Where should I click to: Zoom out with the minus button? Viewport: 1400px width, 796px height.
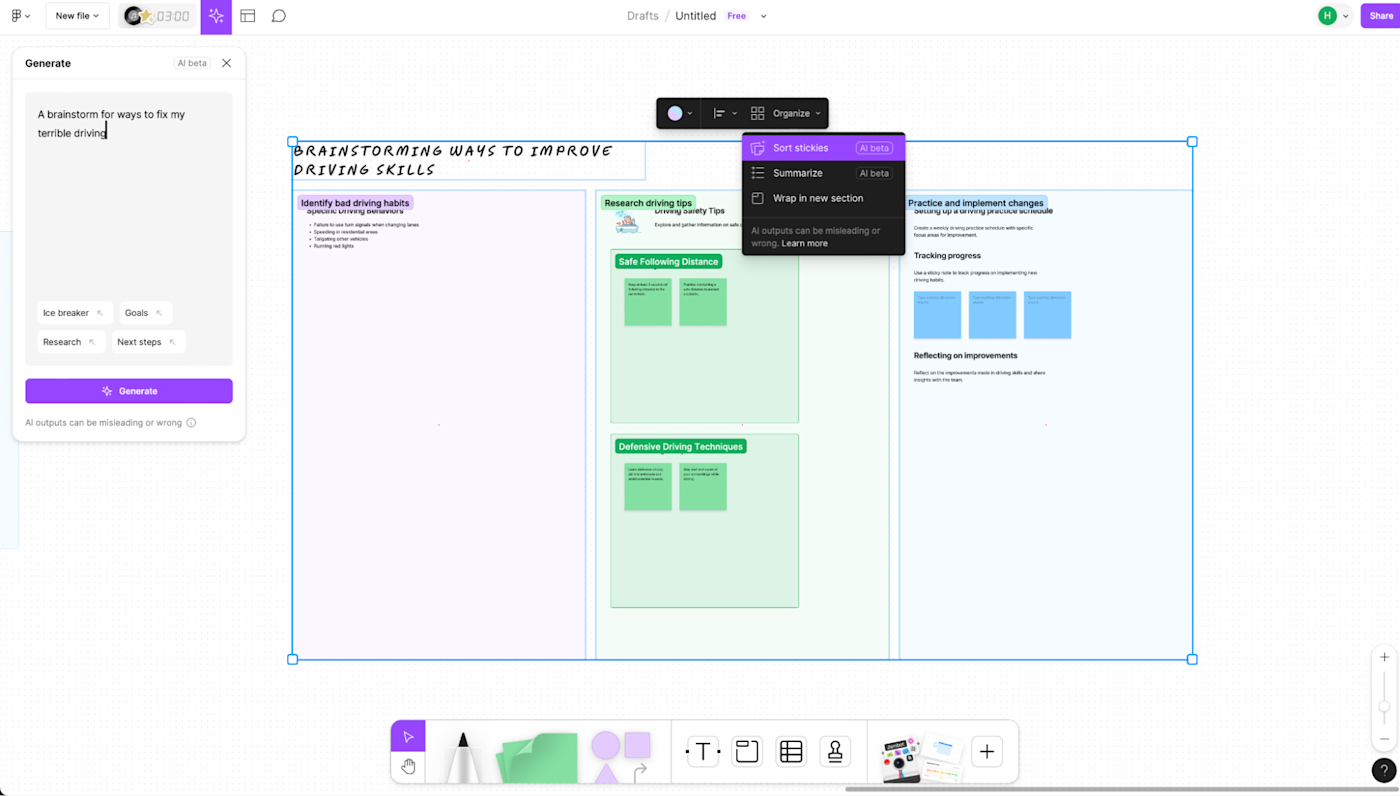1384,740
